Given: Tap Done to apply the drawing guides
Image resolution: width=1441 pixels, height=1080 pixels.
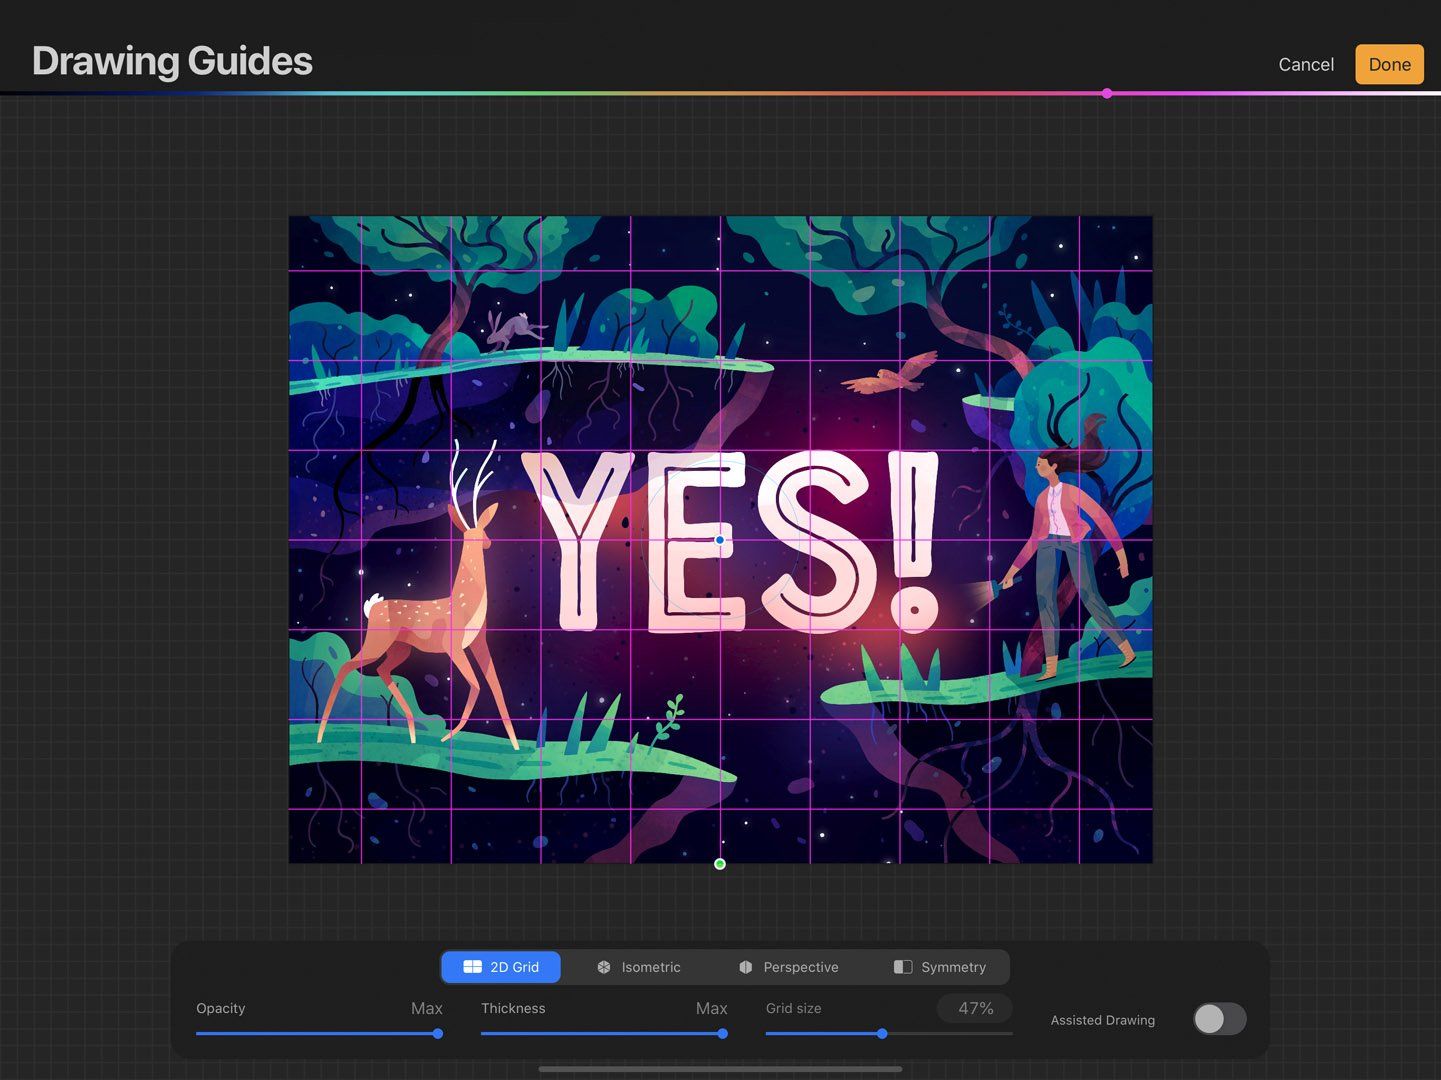Looking at the screenshot, I should 1389,63.
